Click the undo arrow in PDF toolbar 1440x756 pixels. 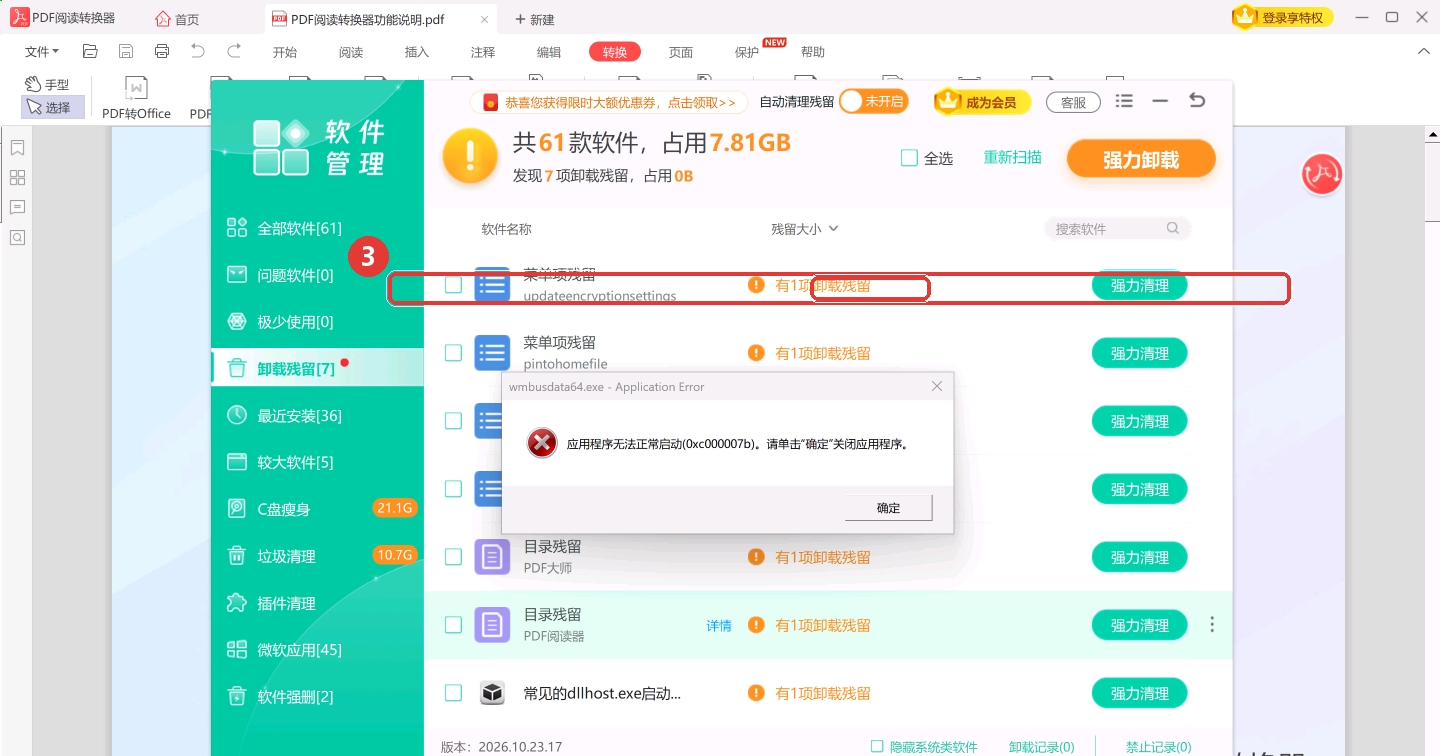pos(198,51)
